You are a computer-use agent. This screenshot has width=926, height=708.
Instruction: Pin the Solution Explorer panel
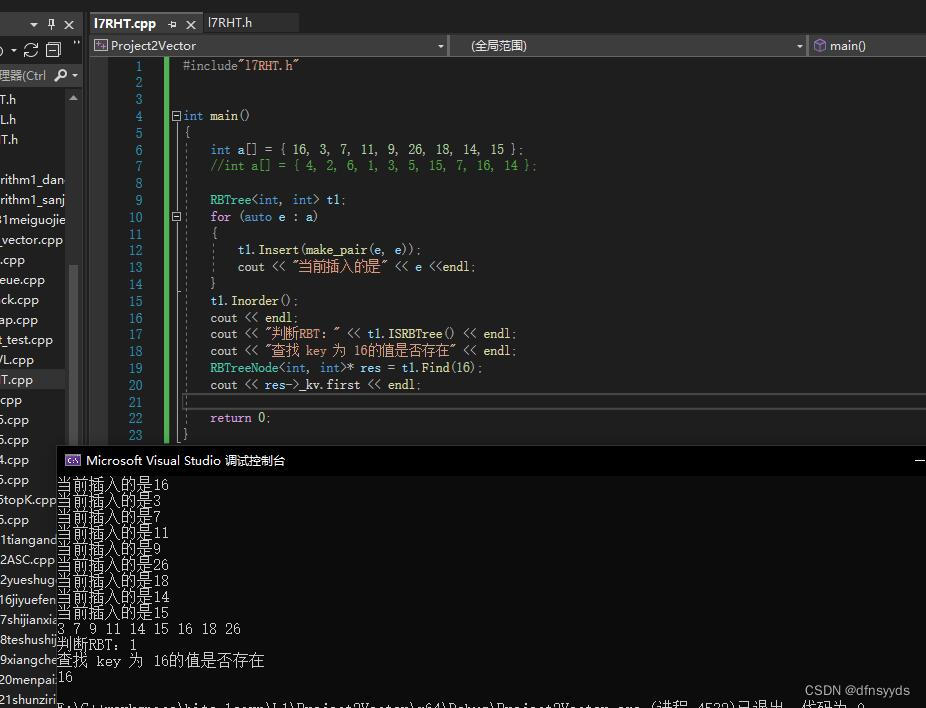tap(51, 24)
